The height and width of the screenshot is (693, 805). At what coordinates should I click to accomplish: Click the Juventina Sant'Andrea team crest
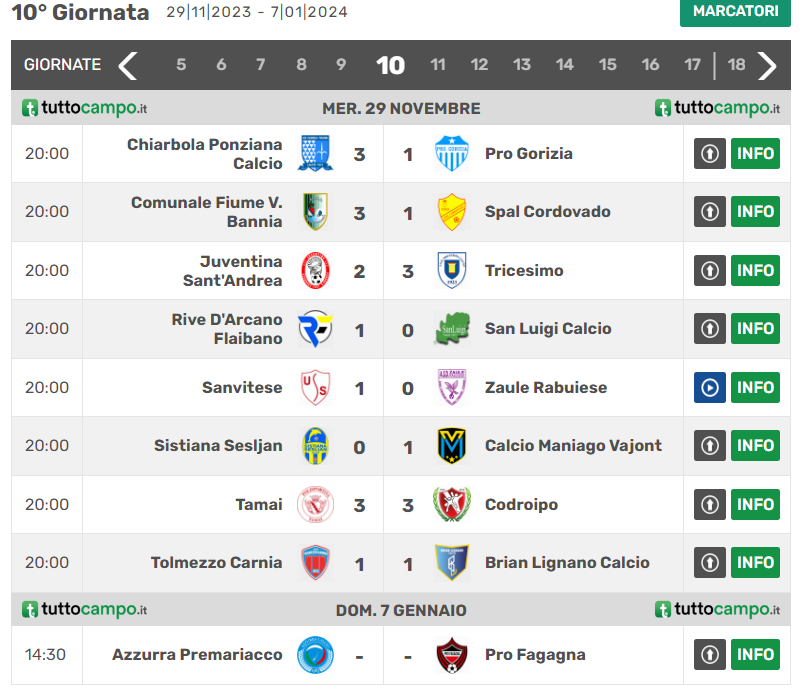pos(316,270)
